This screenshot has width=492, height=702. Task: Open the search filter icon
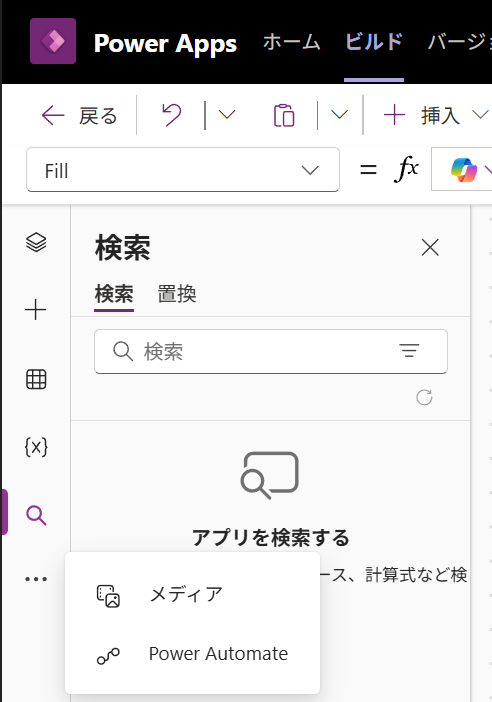(409, 351)
